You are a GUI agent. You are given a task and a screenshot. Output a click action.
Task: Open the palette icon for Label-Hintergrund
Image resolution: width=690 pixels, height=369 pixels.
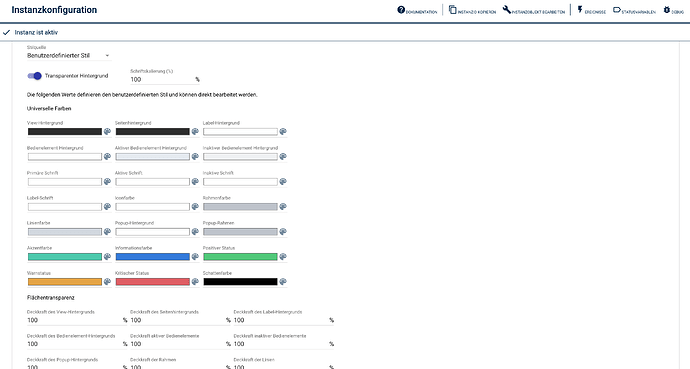pos(283,132)
